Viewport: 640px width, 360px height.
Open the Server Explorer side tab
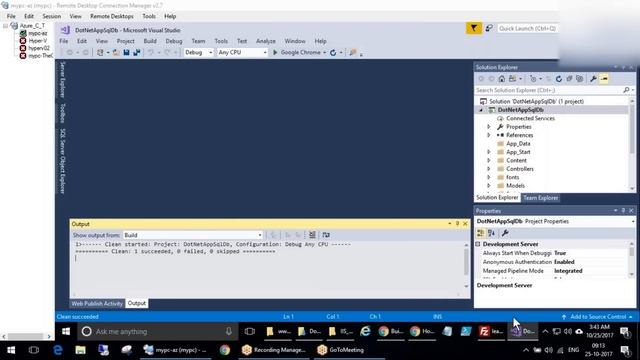point(62,80)
